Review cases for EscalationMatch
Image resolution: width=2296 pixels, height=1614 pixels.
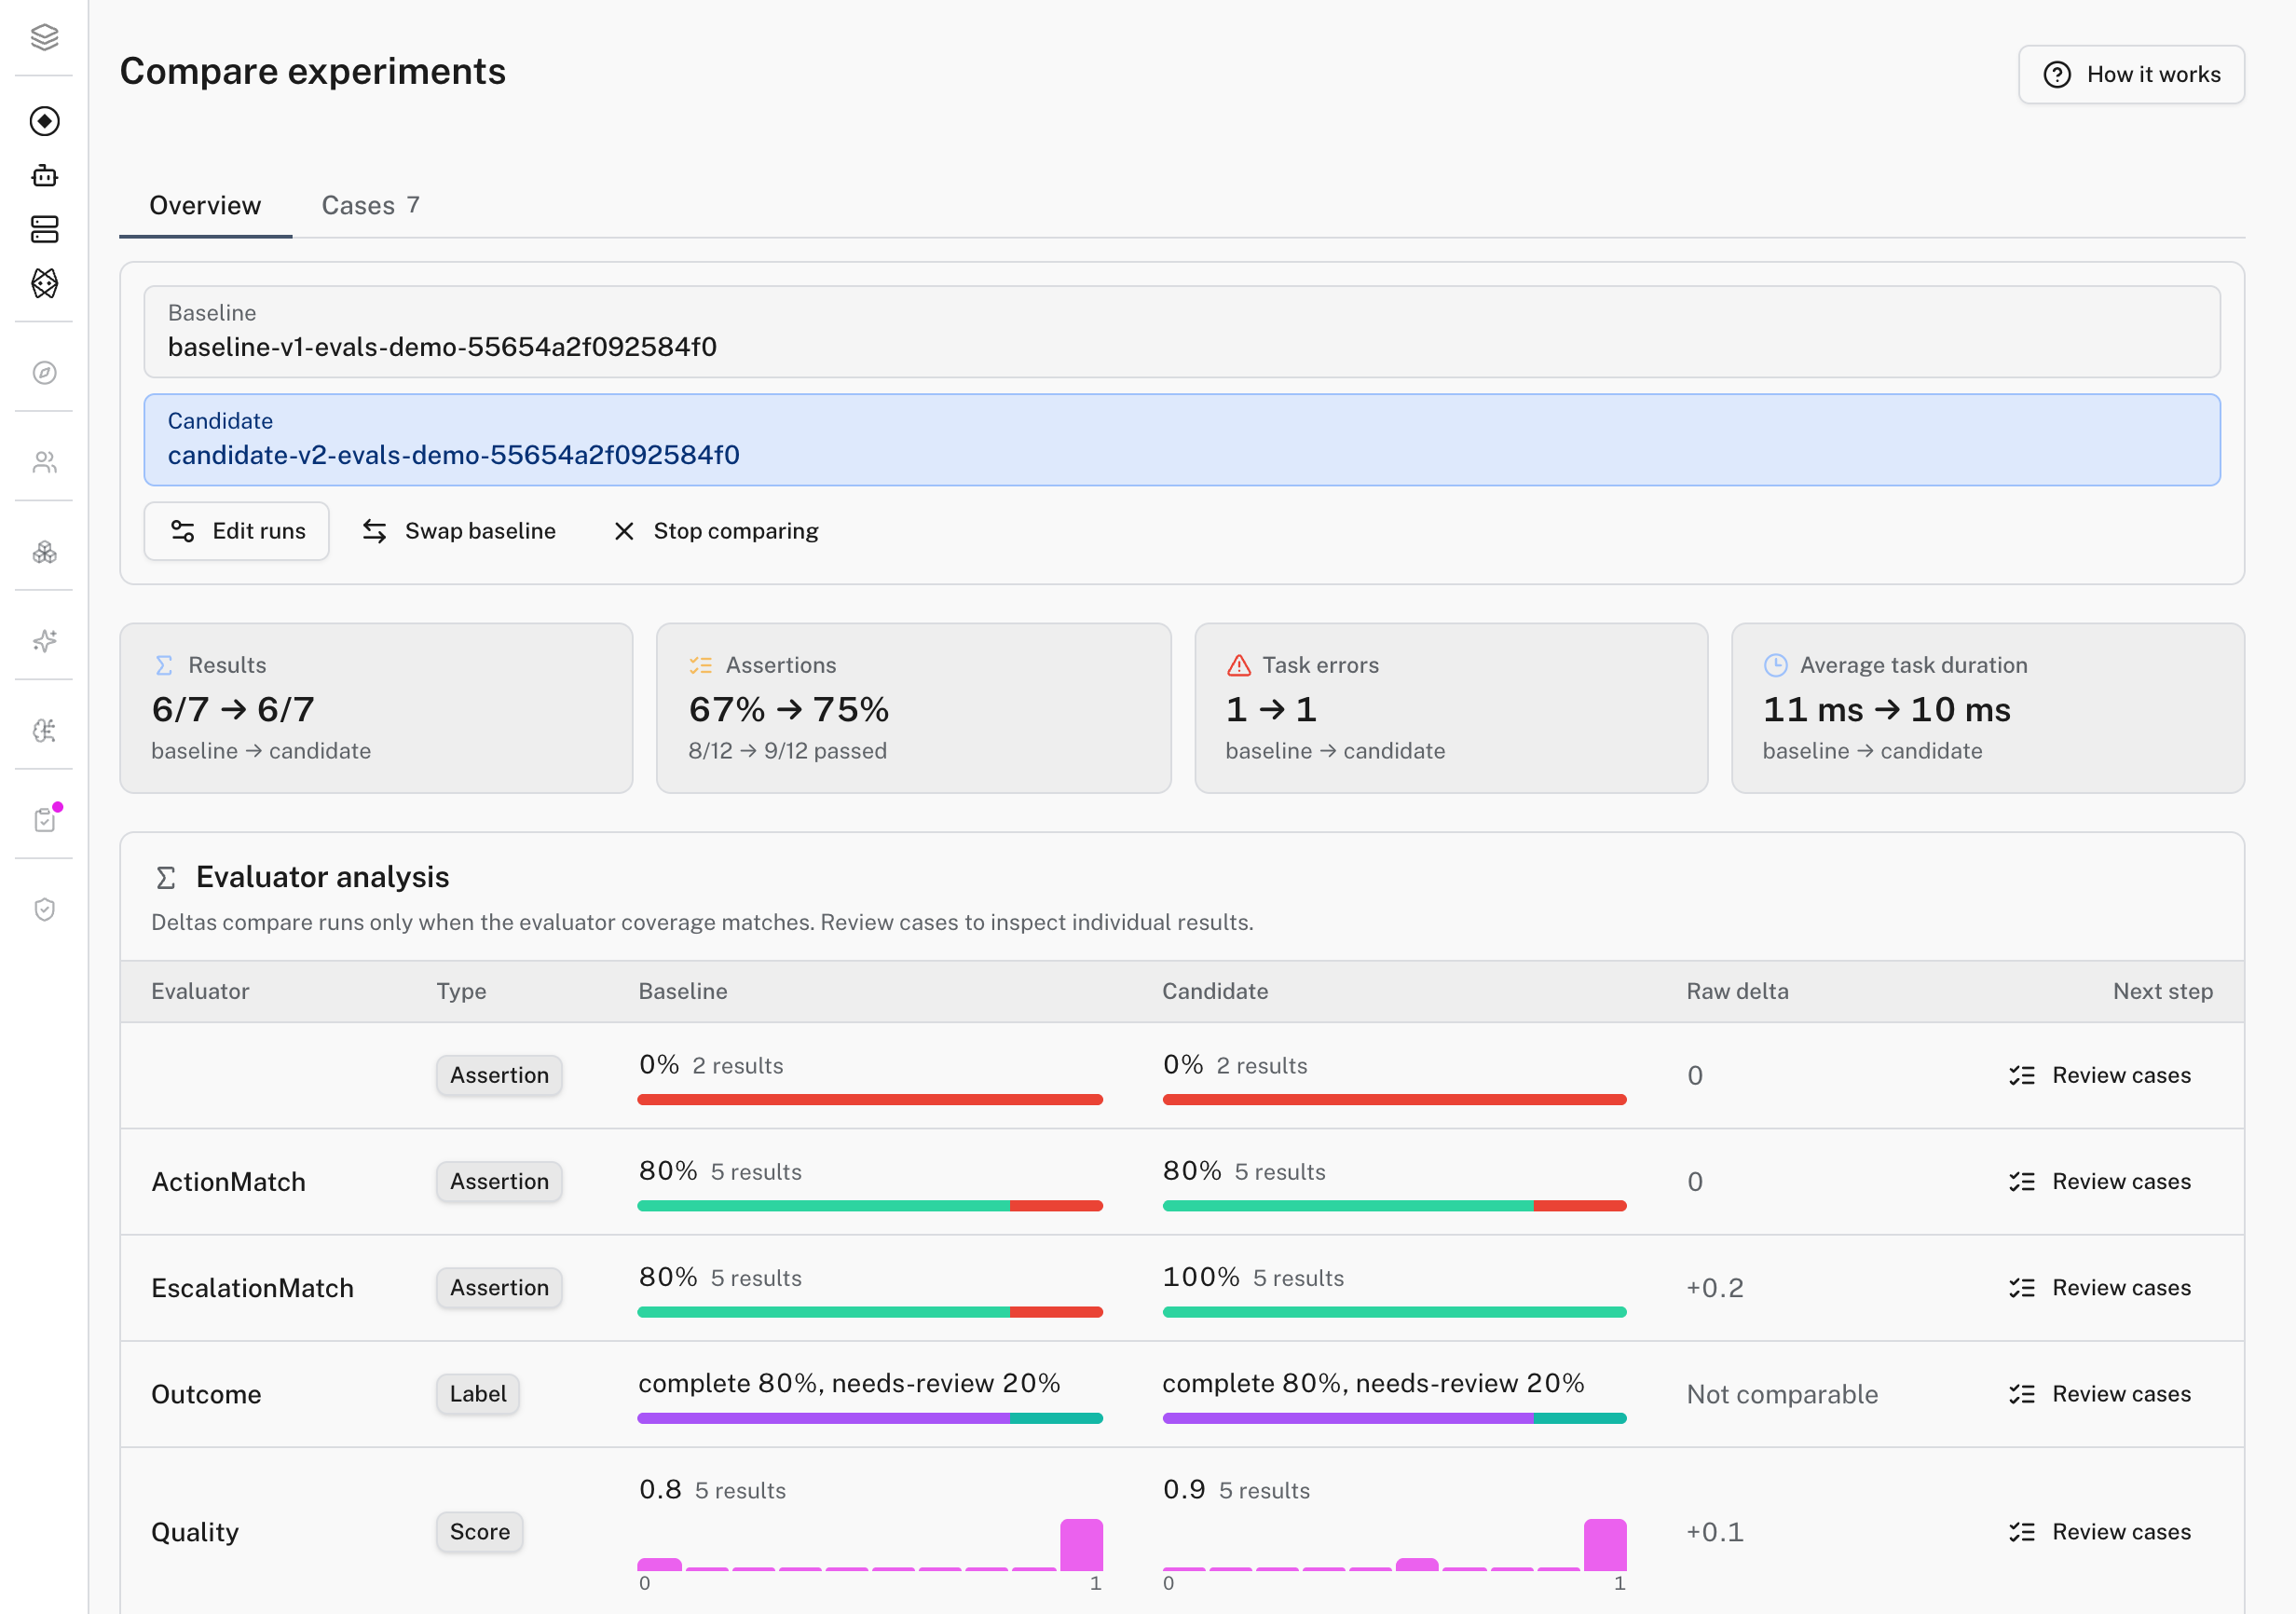coord(2100,1288)
